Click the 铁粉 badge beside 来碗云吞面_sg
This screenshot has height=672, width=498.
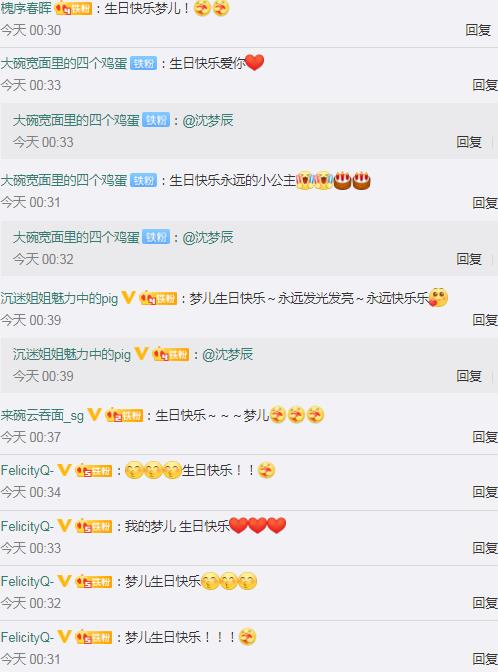tap(124, 415)
